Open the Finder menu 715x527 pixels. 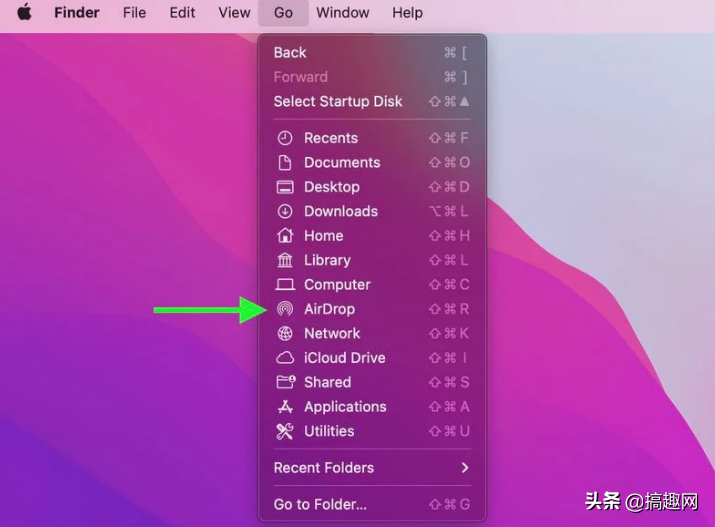(x=77, y=12)
